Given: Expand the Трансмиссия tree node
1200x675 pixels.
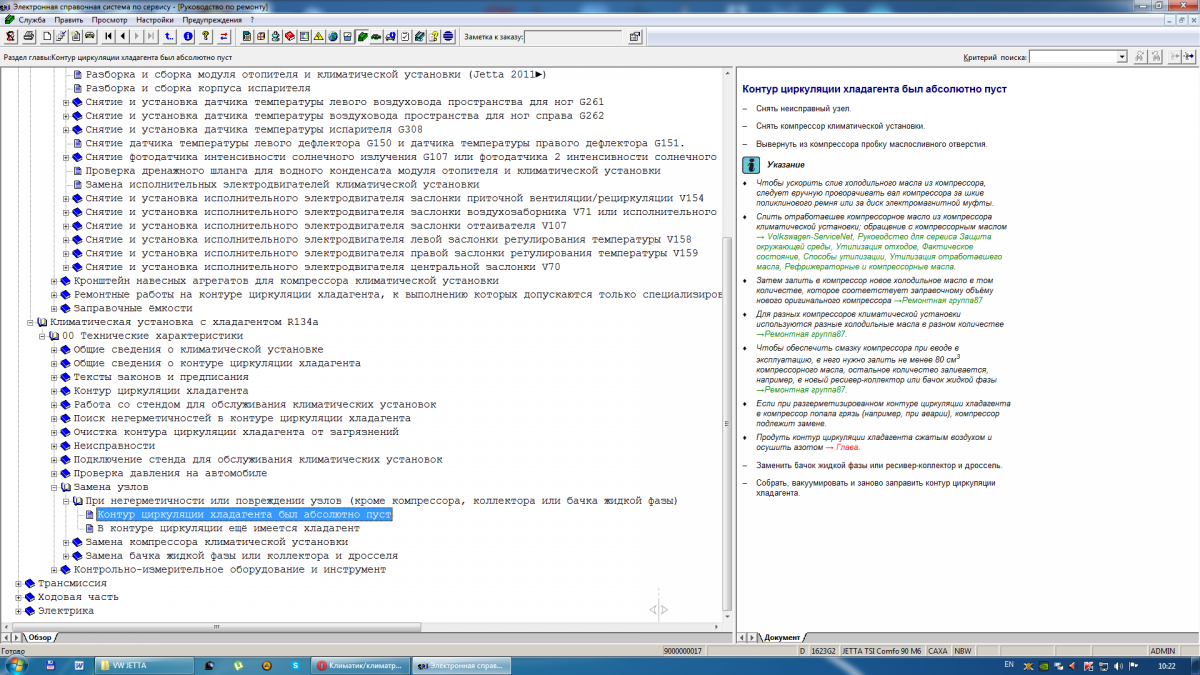Looking at the screenshot, I should pyautogui.click(x=17, y=583).
